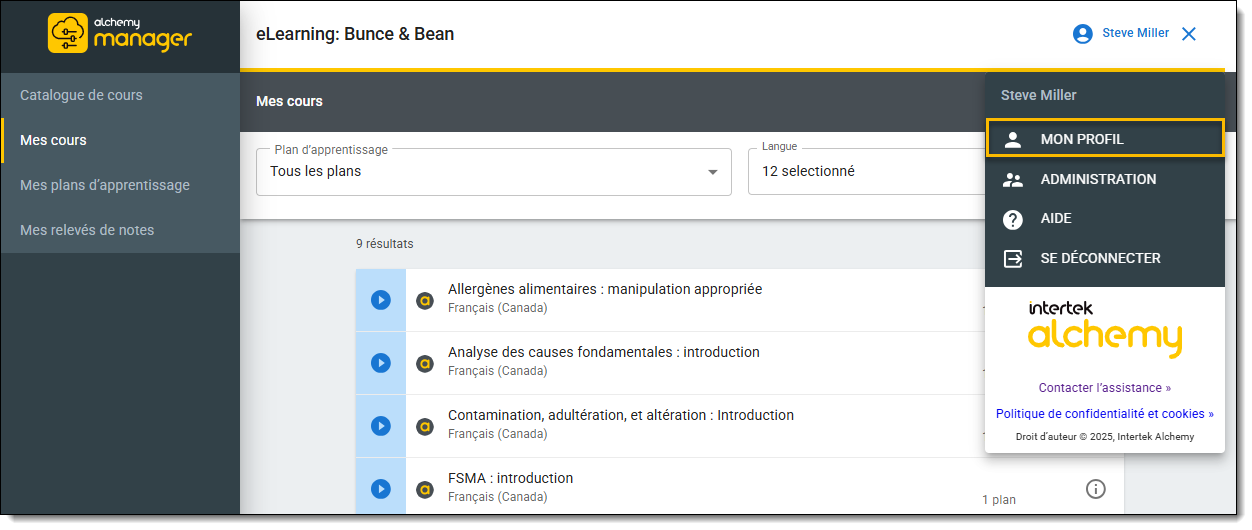
Task: Close the user menu with the X icon
Action: coord(1189,34)
